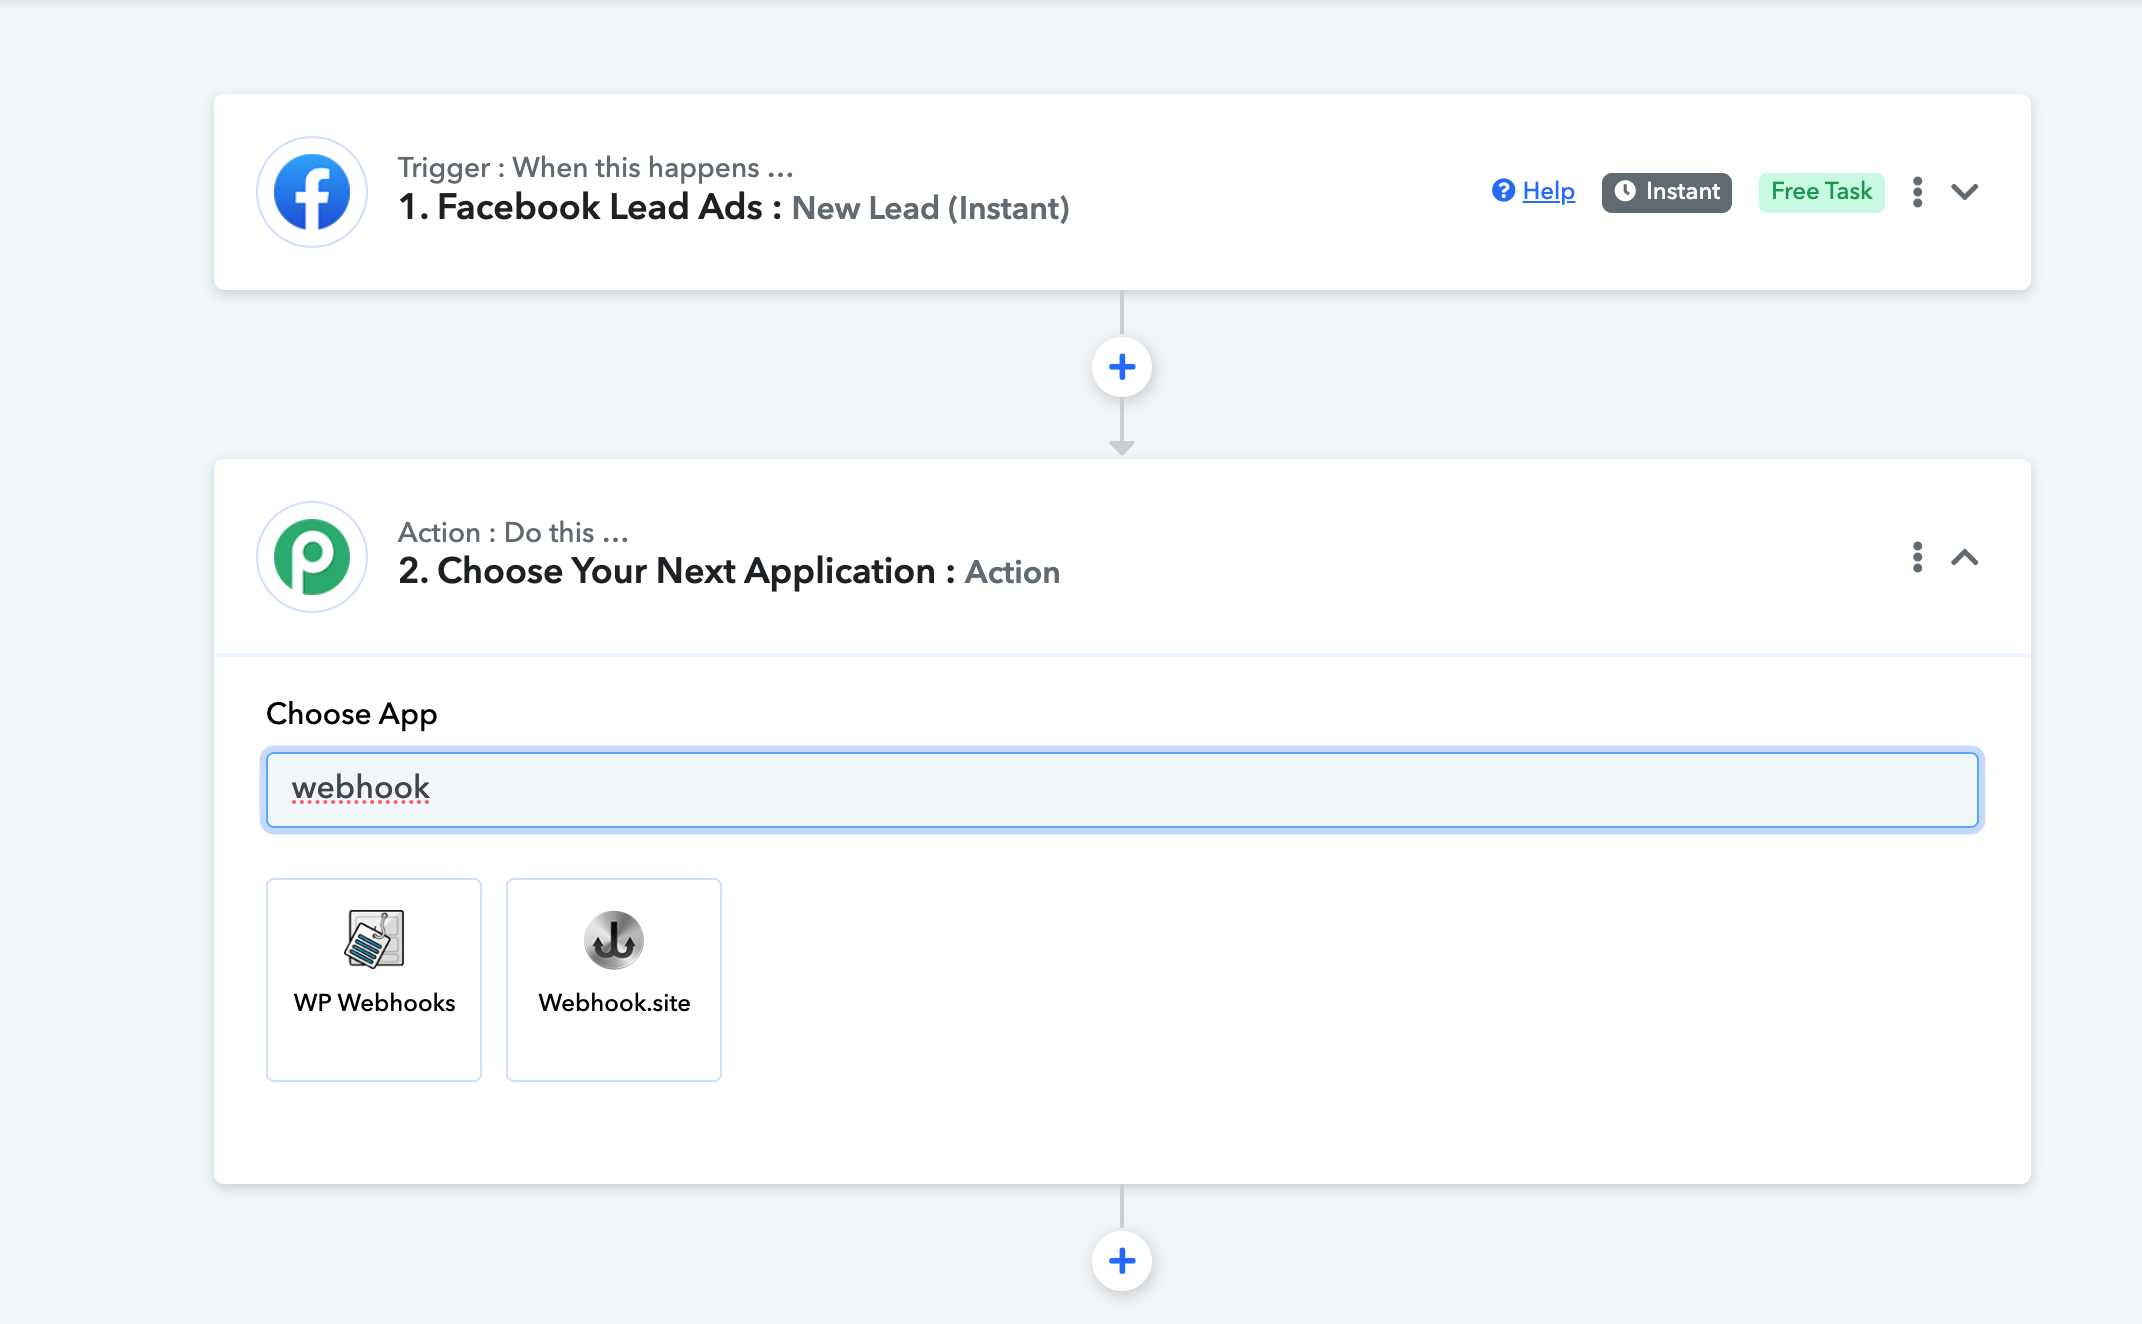
Task: Add a new step below the action
Action: [x=1122, y=1261]
